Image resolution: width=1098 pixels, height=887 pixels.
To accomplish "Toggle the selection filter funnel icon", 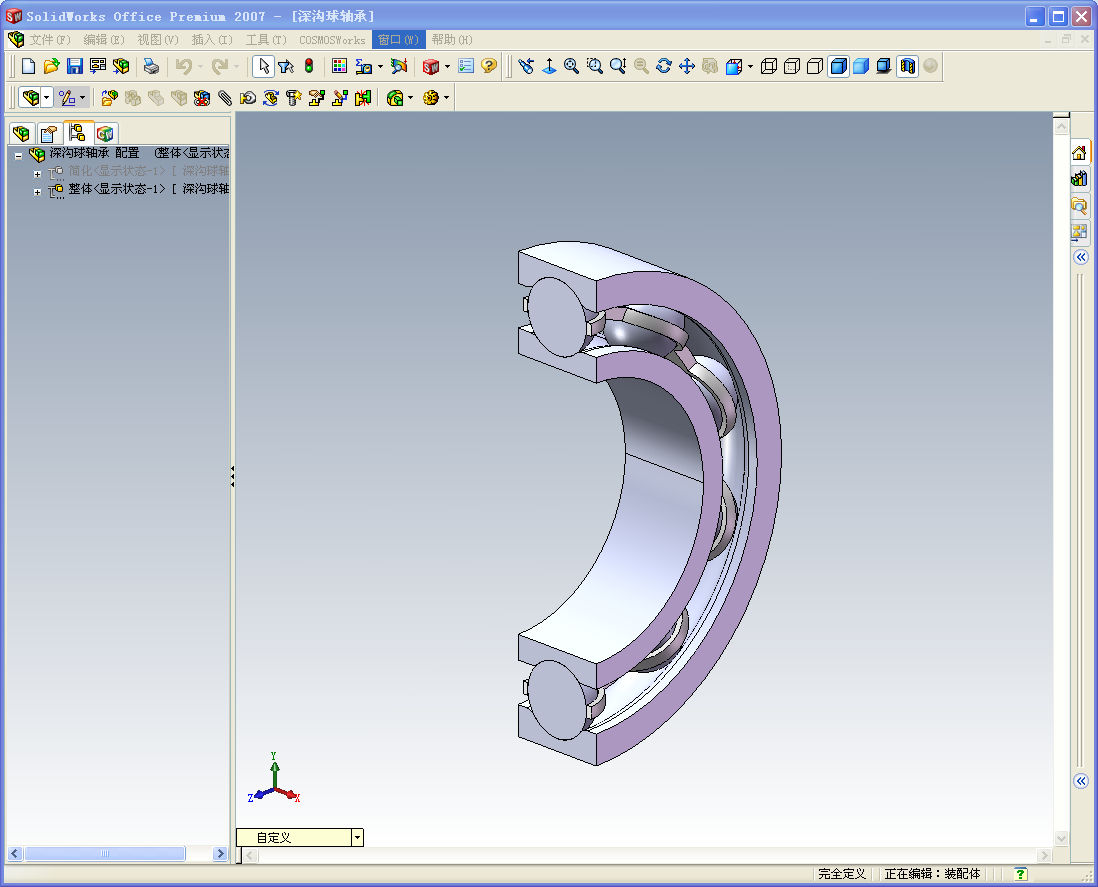I will 286,67.
